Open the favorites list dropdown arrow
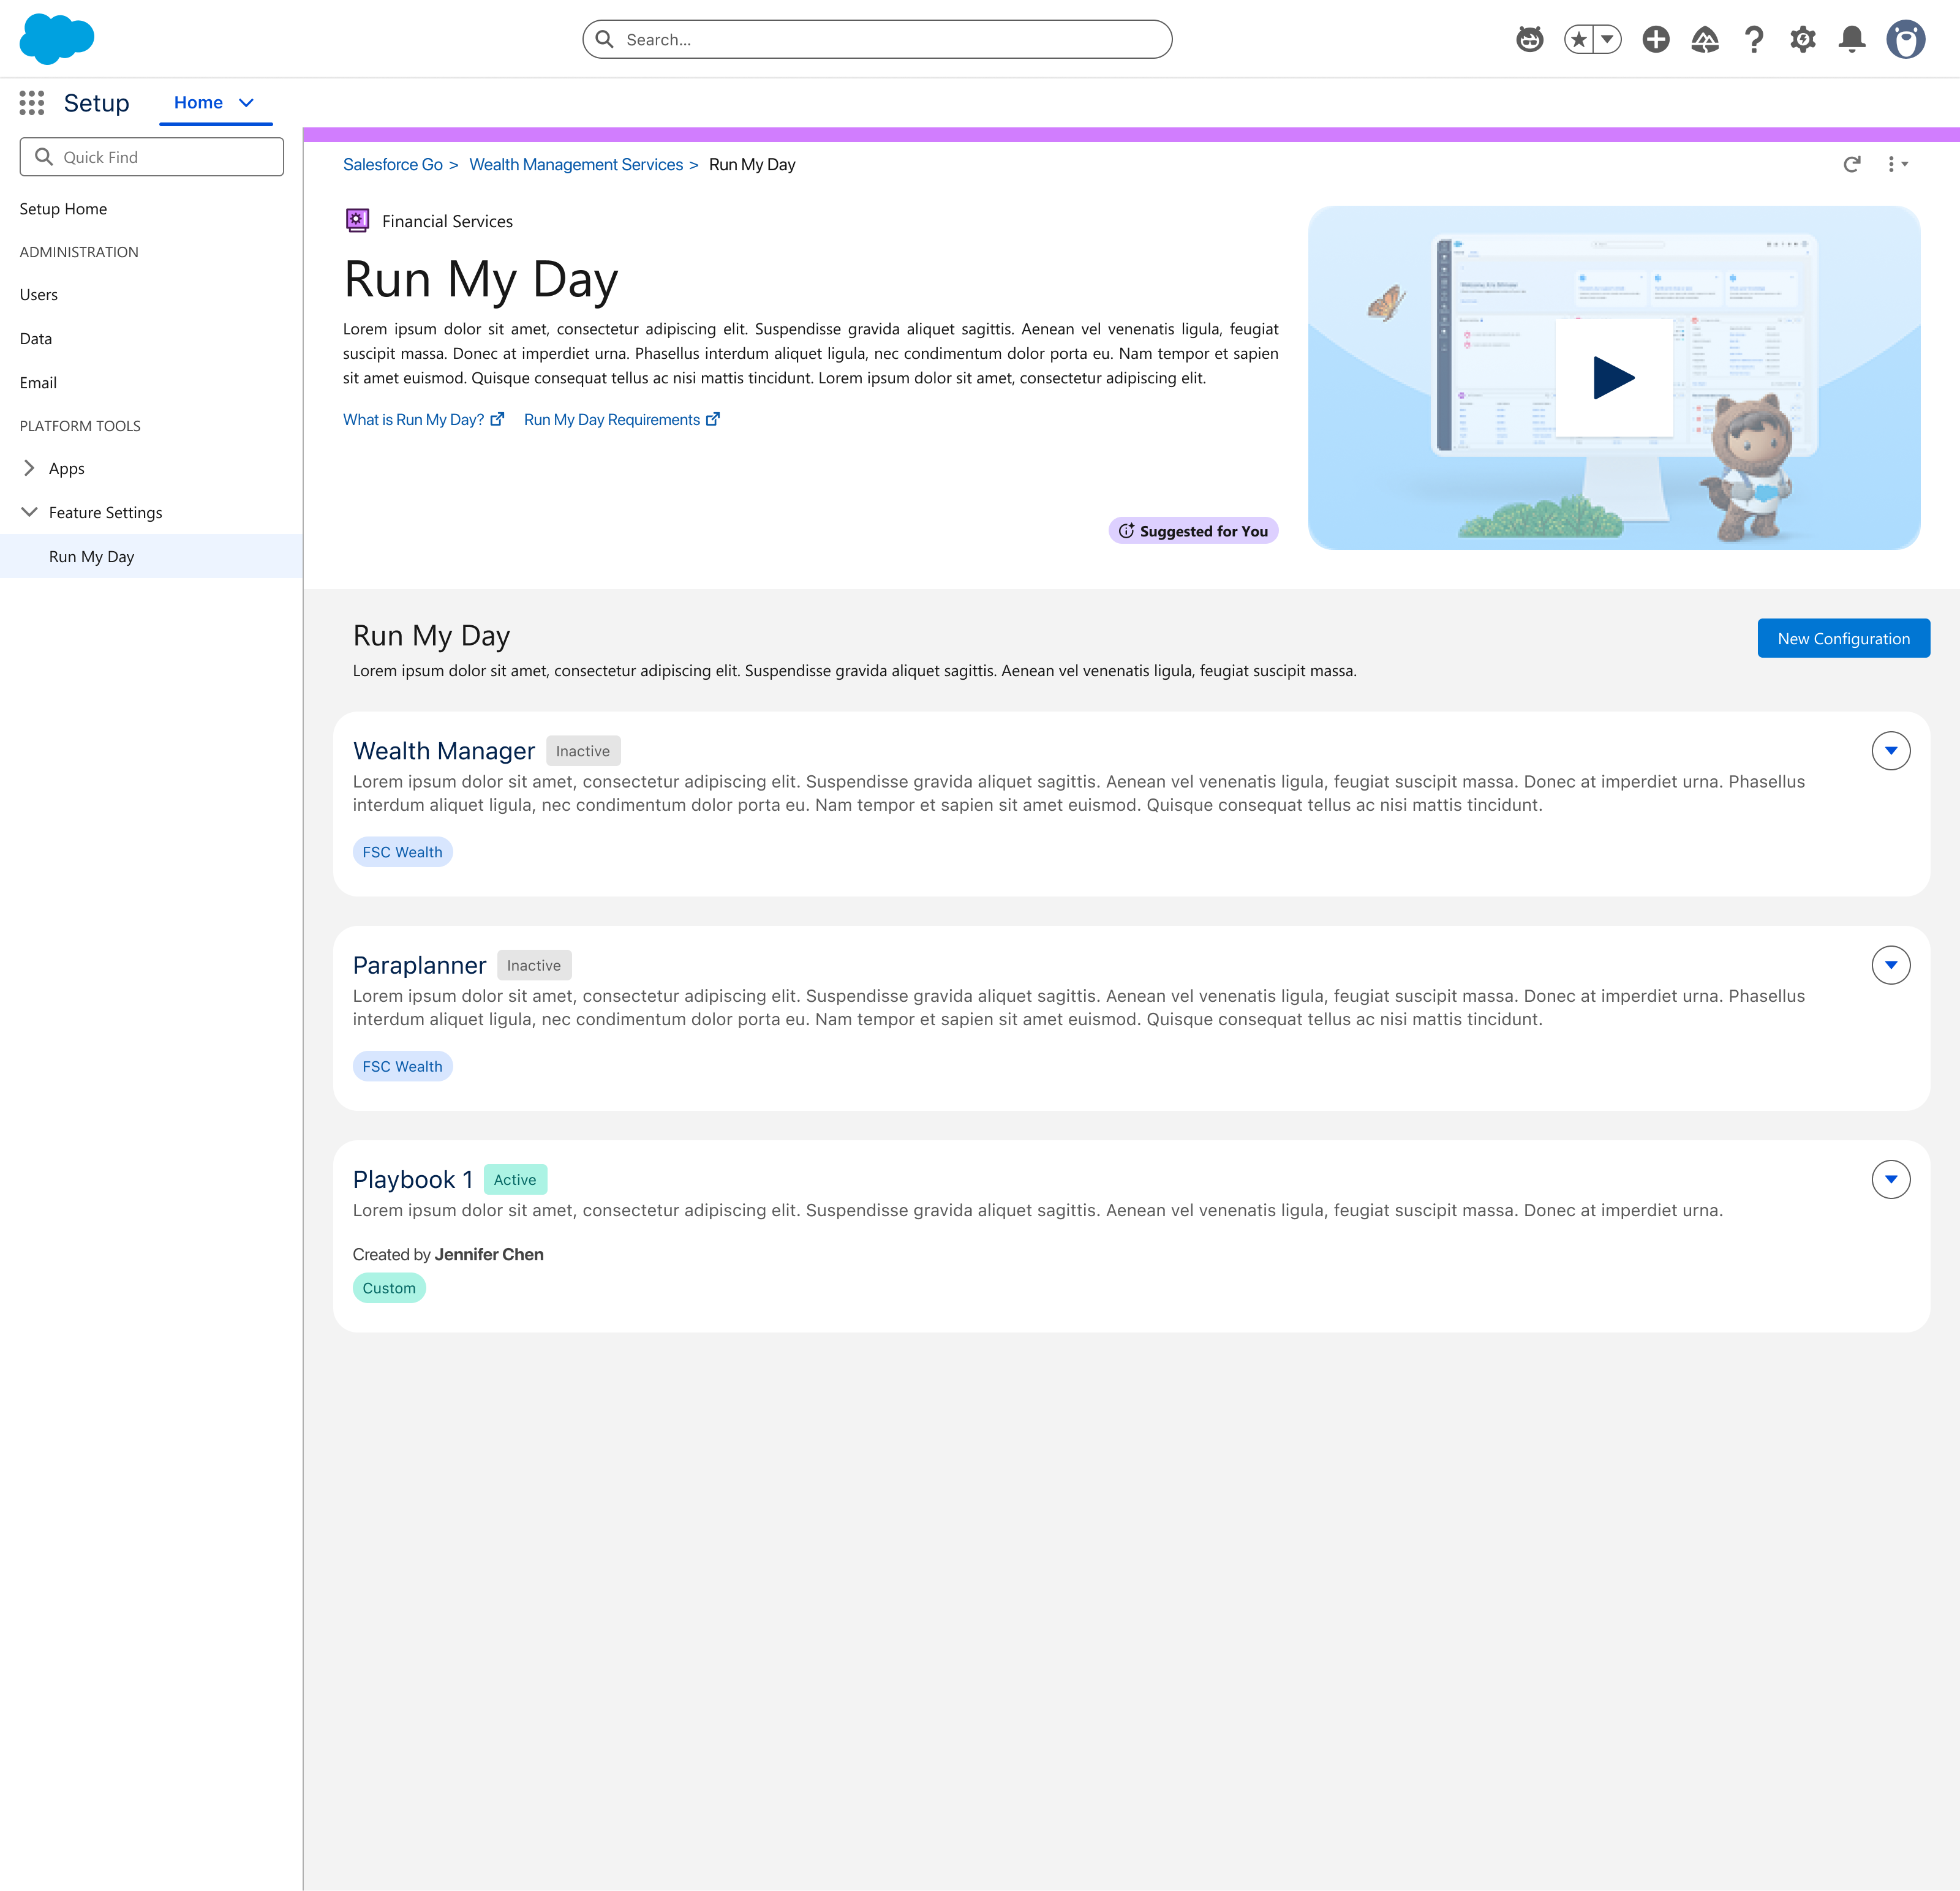1960x1891 pixels. click(x=1606, y=39)
